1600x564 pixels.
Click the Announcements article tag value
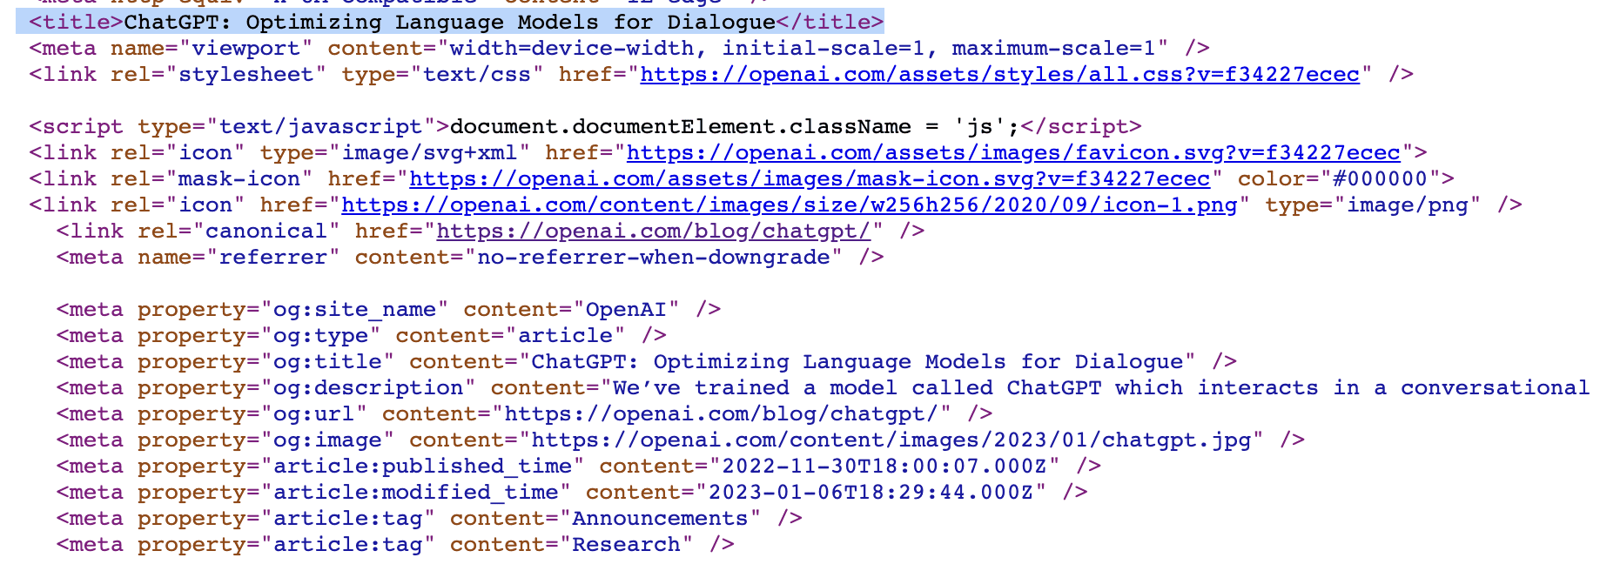[659, 518]
